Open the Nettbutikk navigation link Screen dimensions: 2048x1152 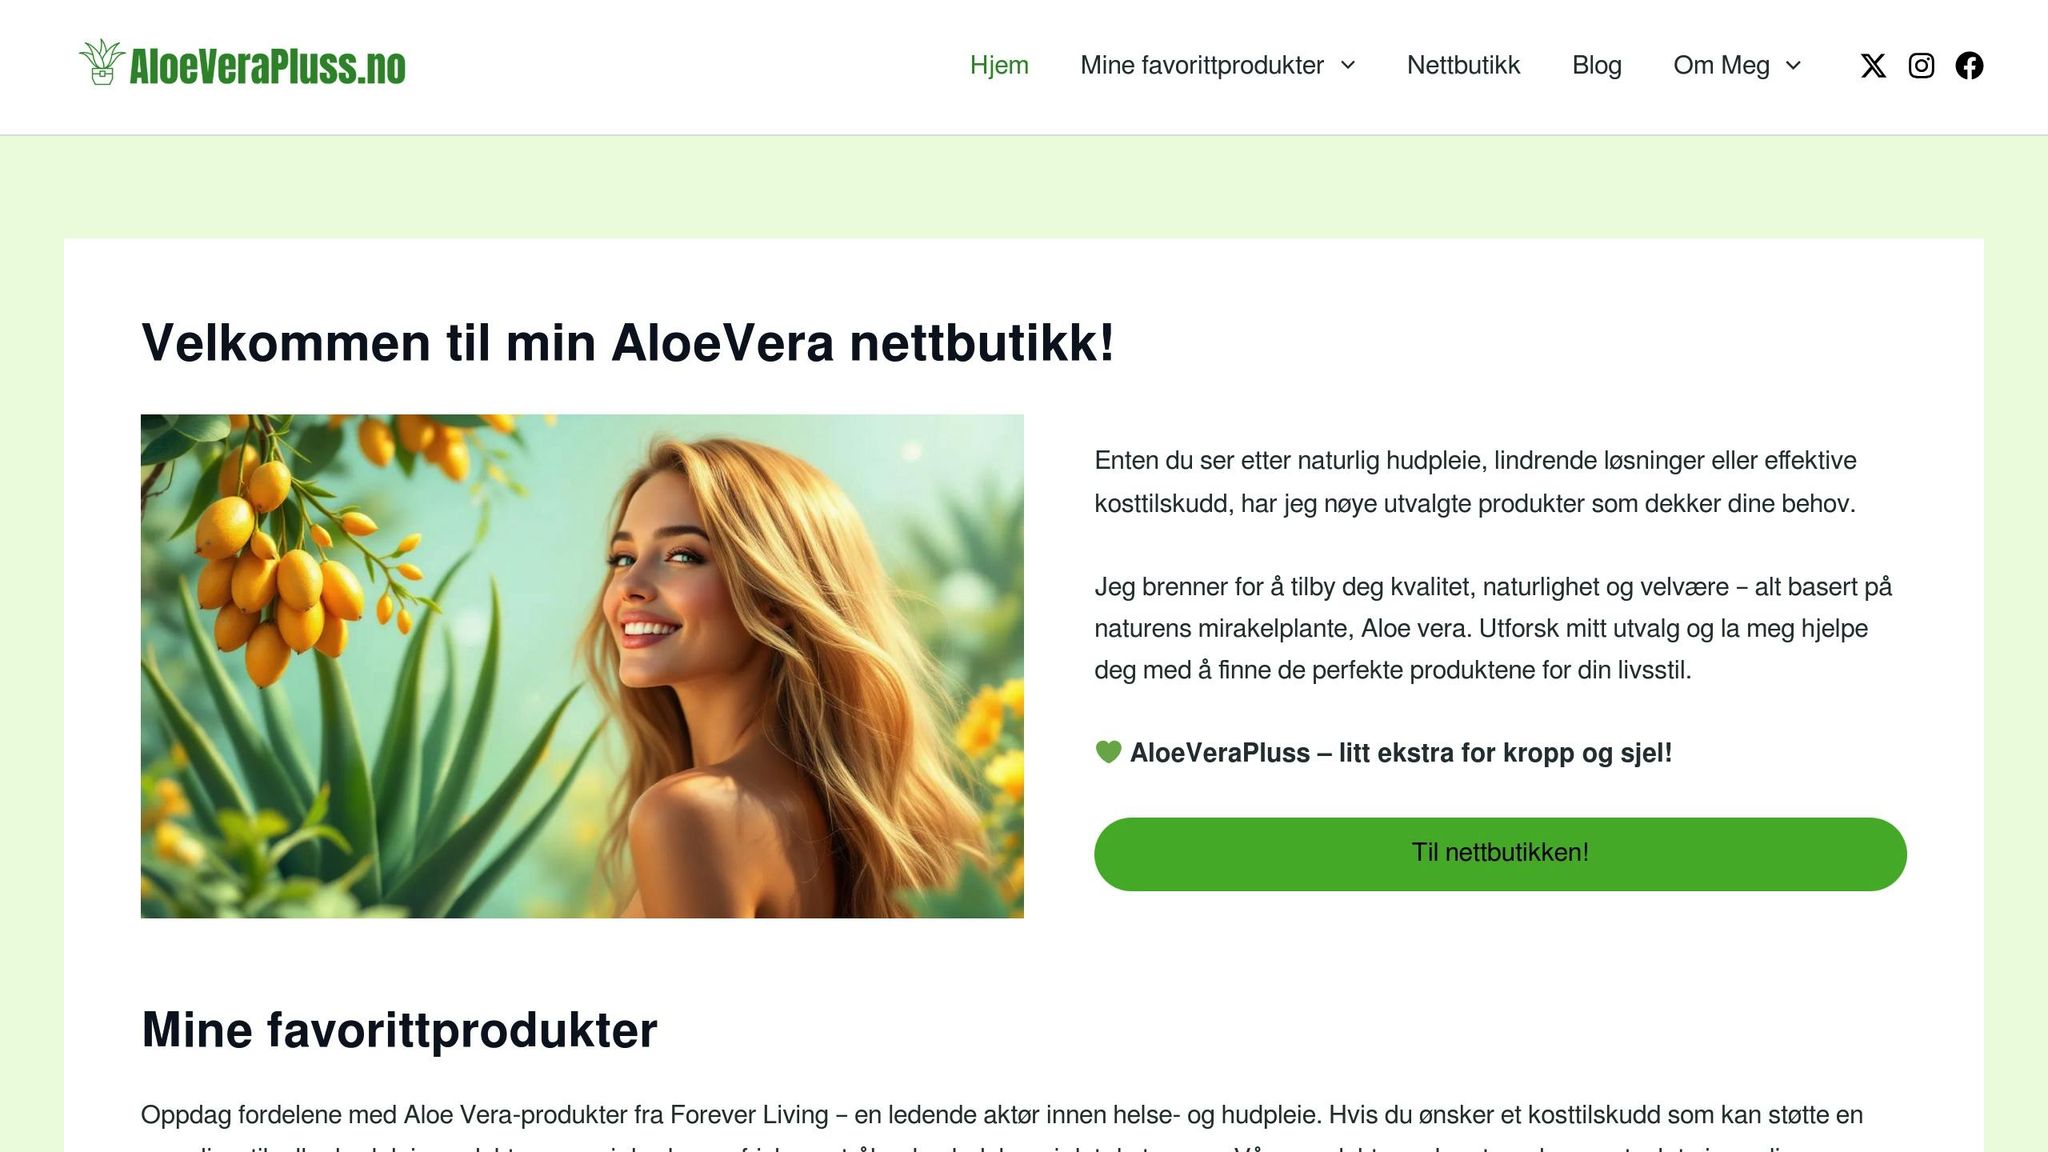click(1463, 66)
